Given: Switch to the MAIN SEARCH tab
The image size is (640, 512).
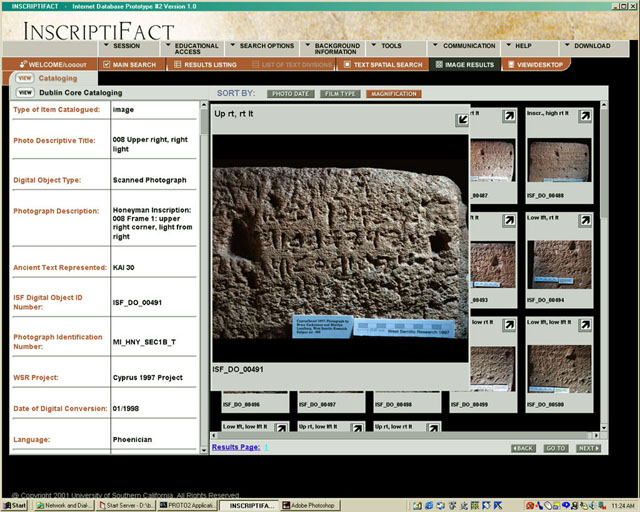Looking at the screenshot, I should pyautogui.click(x=130, y=65).
